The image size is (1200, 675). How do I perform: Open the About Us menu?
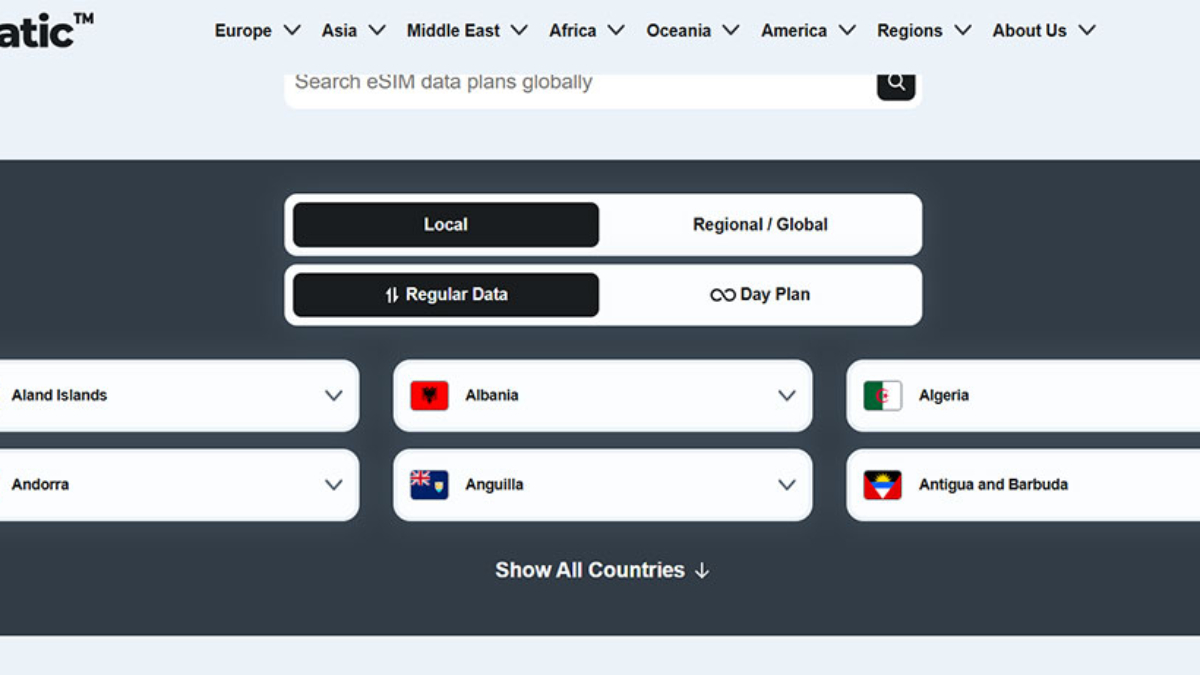click(1043, 31)
